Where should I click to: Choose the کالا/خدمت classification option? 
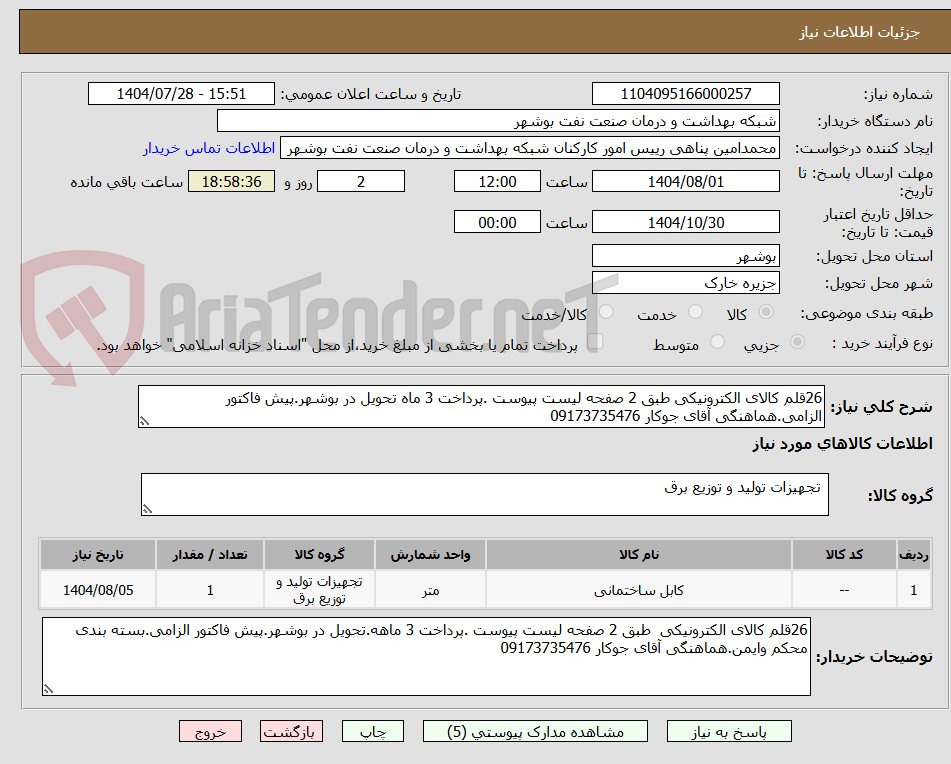607,312
